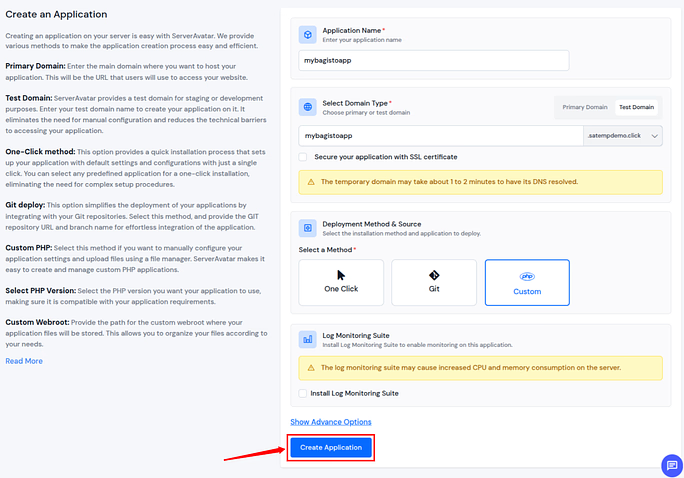Focus the test domain name input field
This screenshot has height=478, width=684.
click(x=441, y=136)
